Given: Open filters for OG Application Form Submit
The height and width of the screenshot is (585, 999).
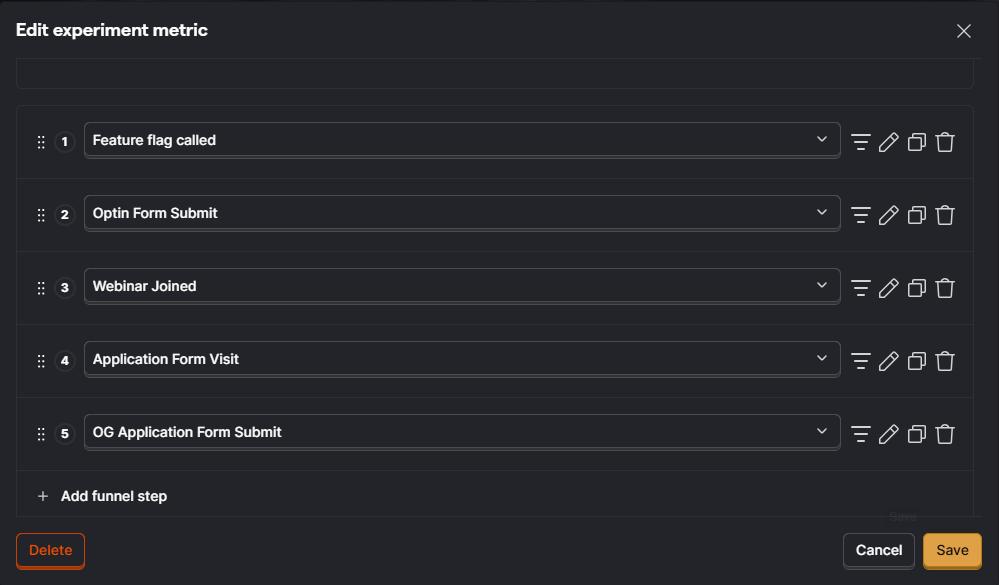Looking at the screenshot, I should (860, 434).
